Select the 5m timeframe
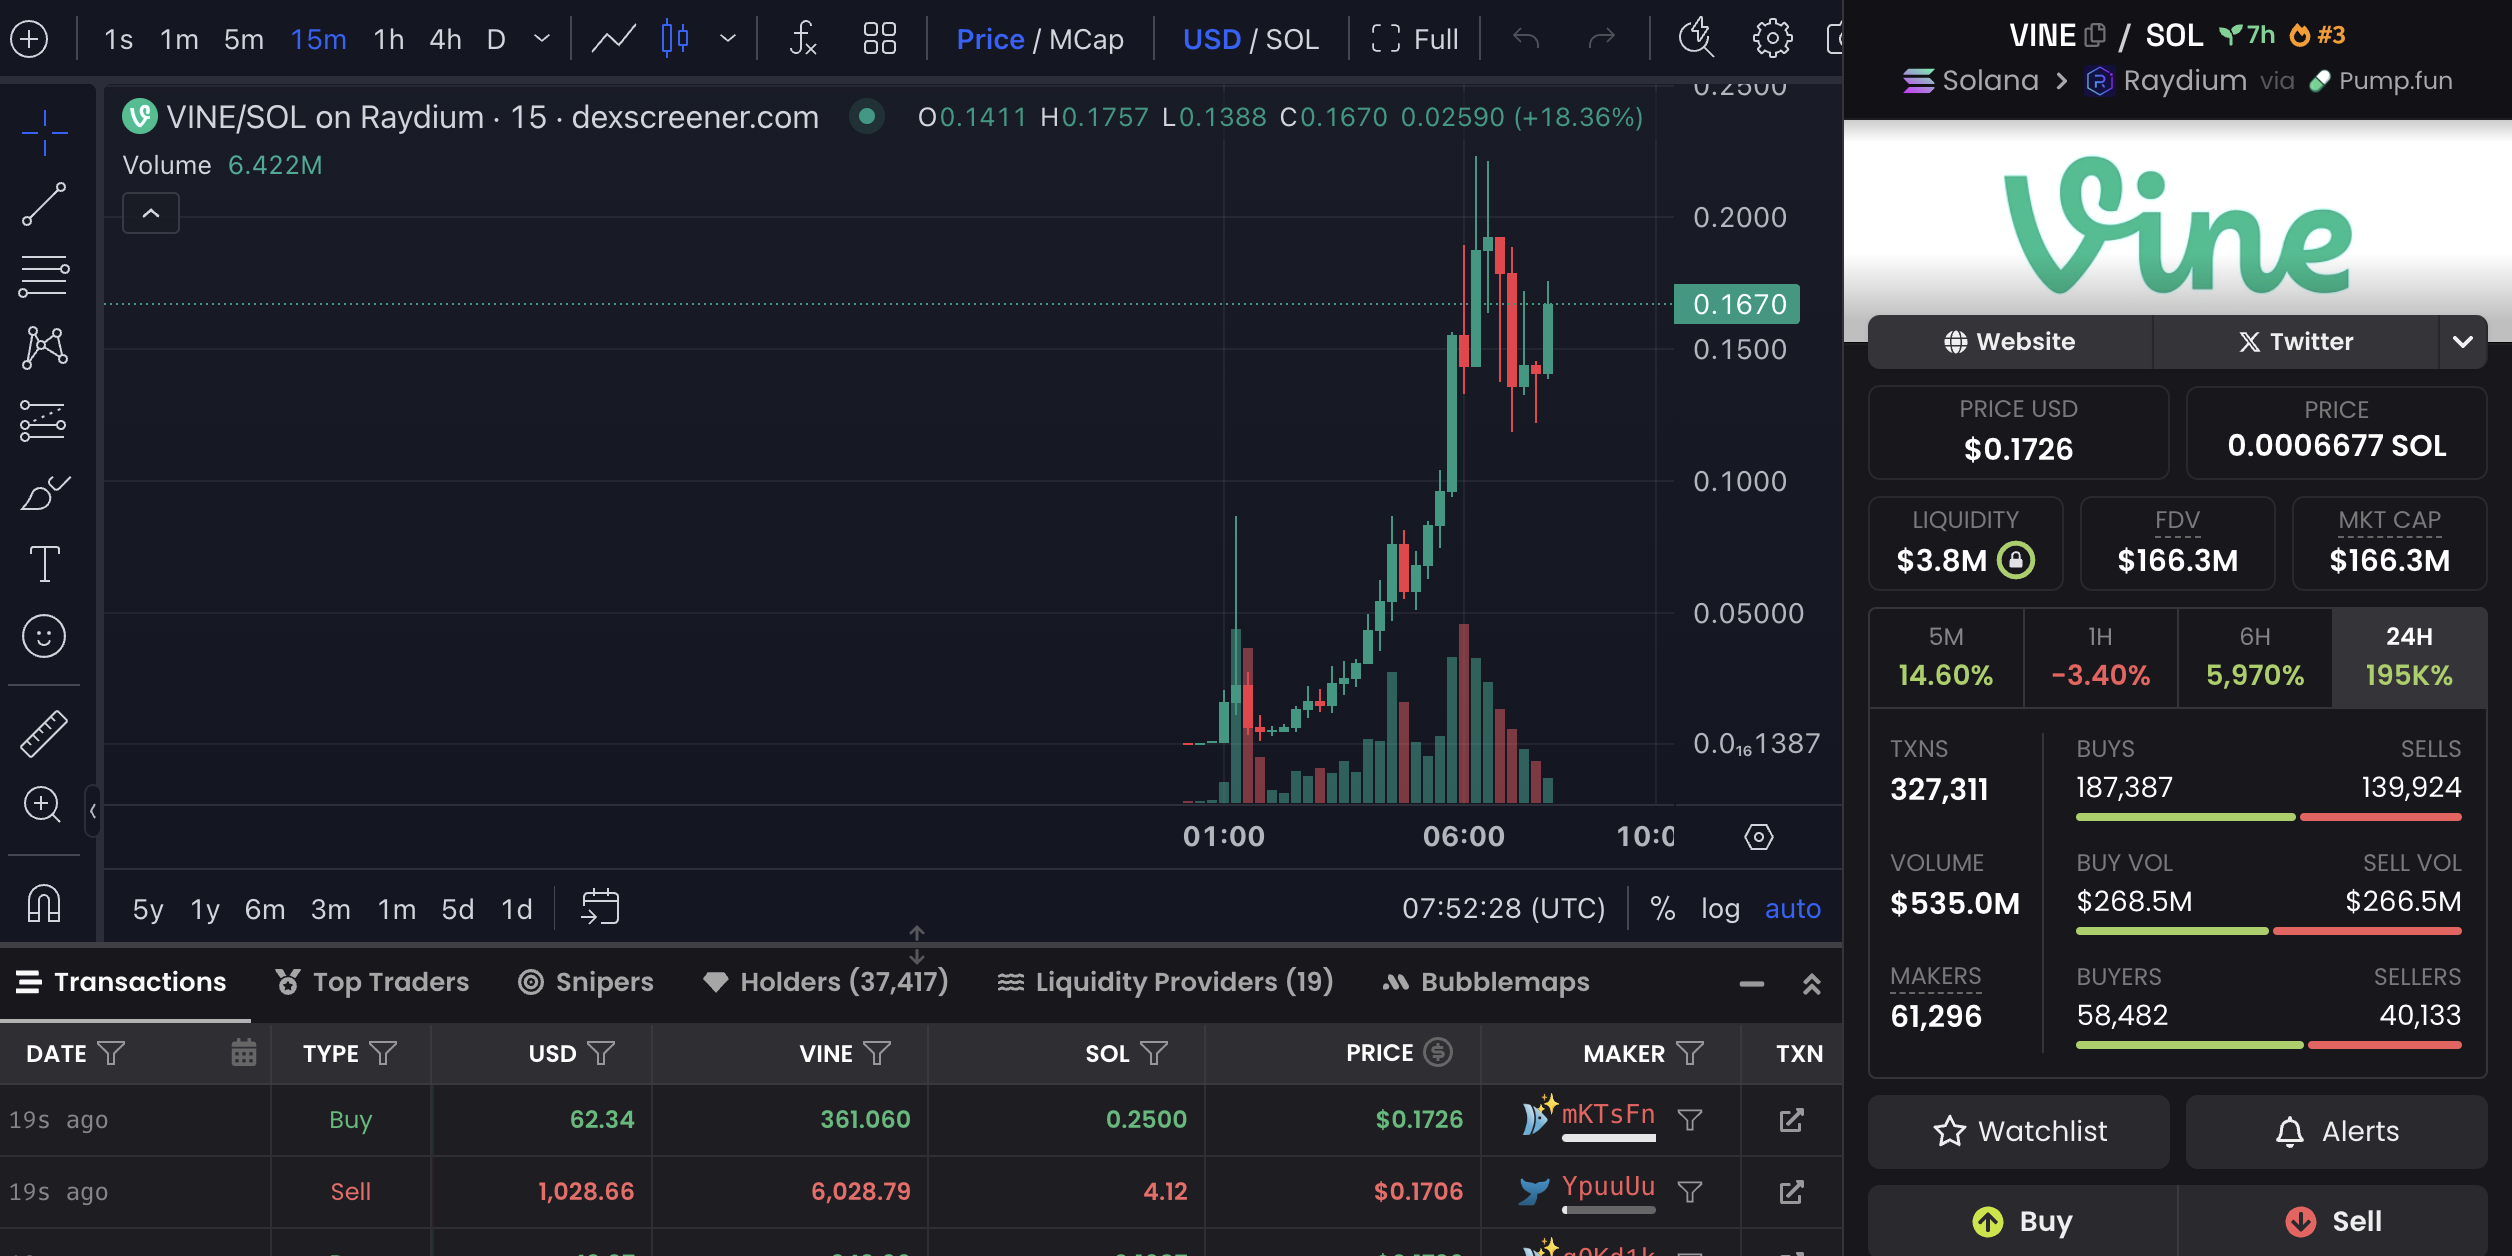This screenshot has width=2512, height=1256. 243,39
